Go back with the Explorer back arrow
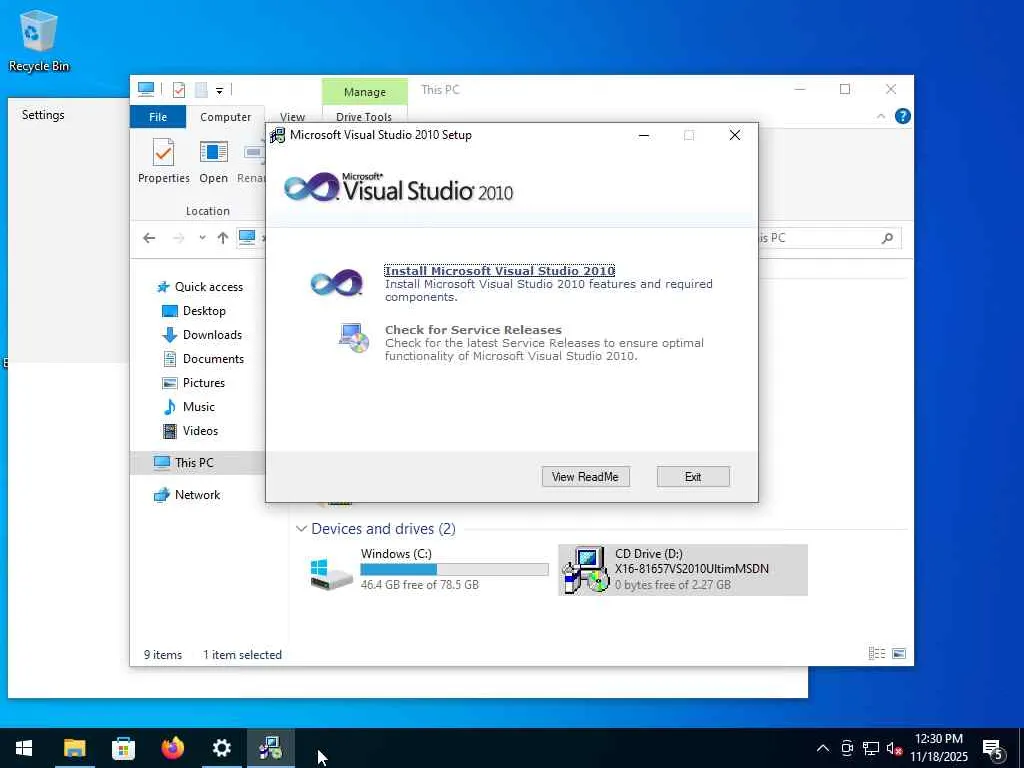1024x768 pixels. point(149,238)
